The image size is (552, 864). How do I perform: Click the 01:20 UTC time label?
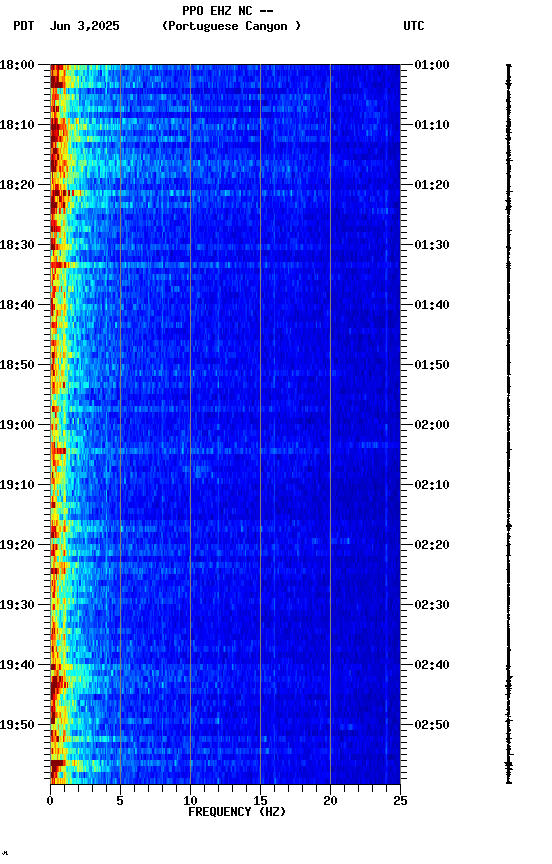[x=432, y=185]
